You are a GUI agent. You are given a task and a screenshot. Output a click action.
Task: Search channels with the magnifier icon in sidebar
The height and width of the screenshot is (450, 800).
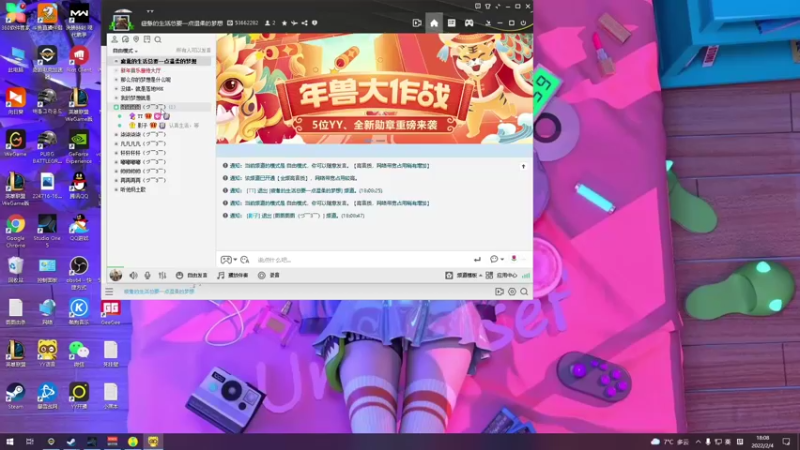pyautogui.click(x=158, y=39)
